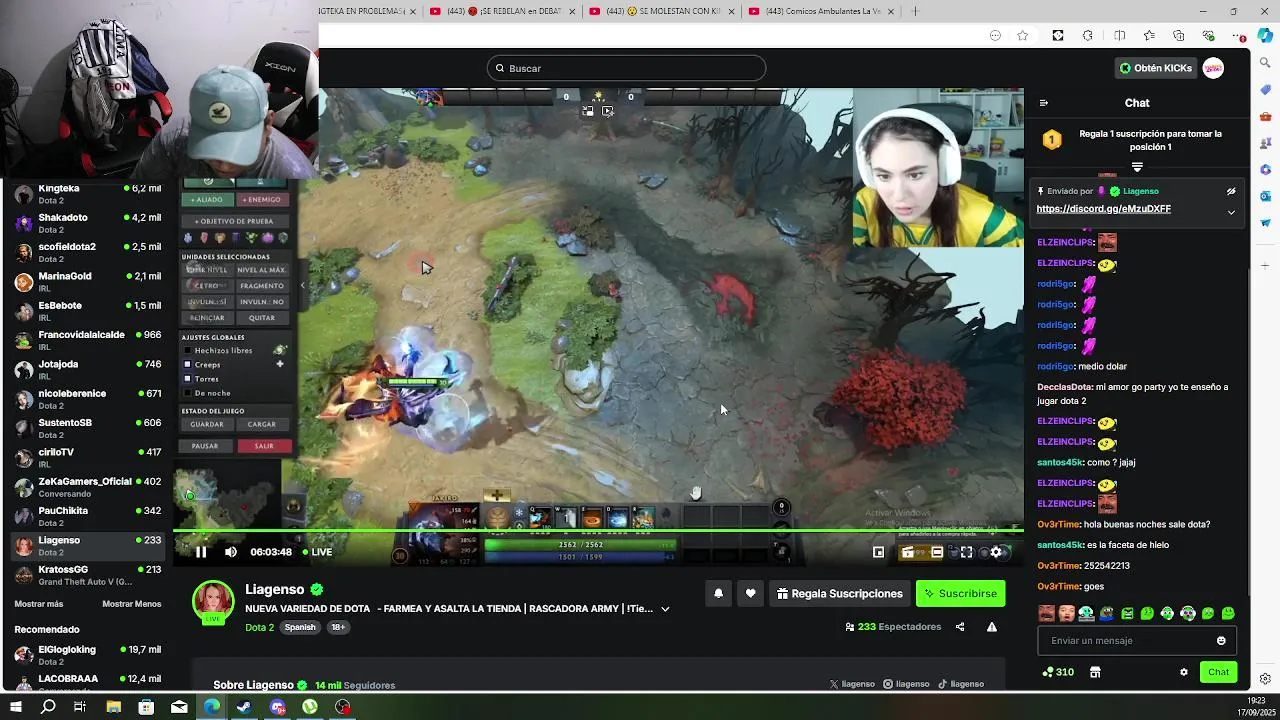
Task: Toggle the Creeps checkbox in game panel
Action: click(x=187, y=365)
